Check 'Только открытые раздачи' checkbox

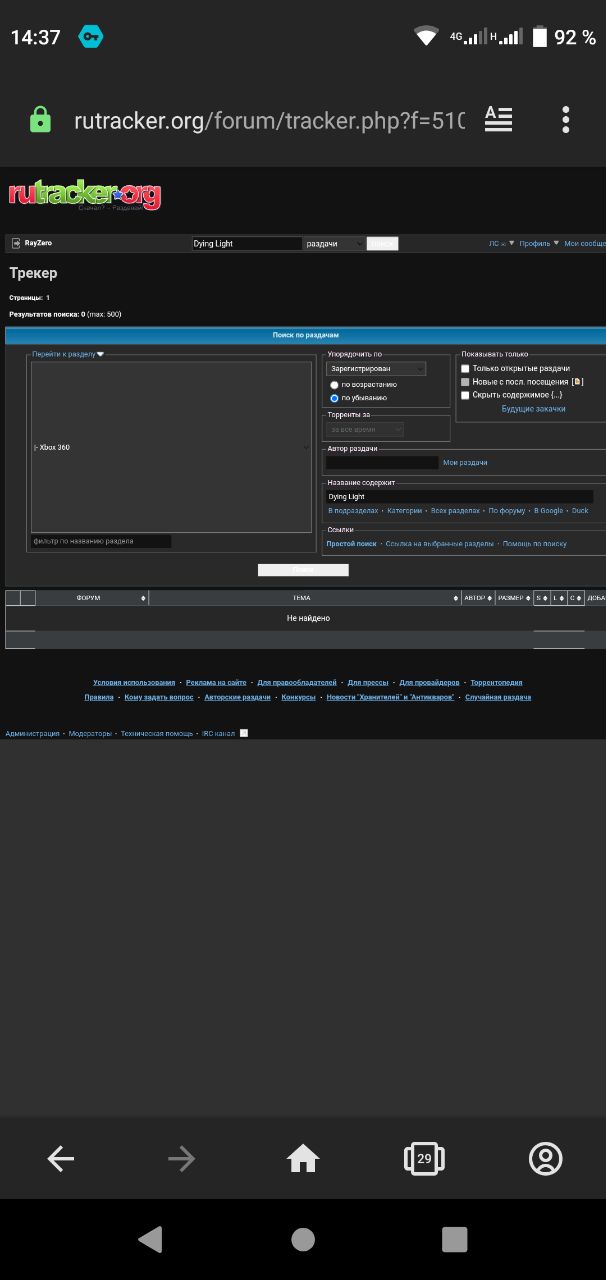tap(465, 369)
